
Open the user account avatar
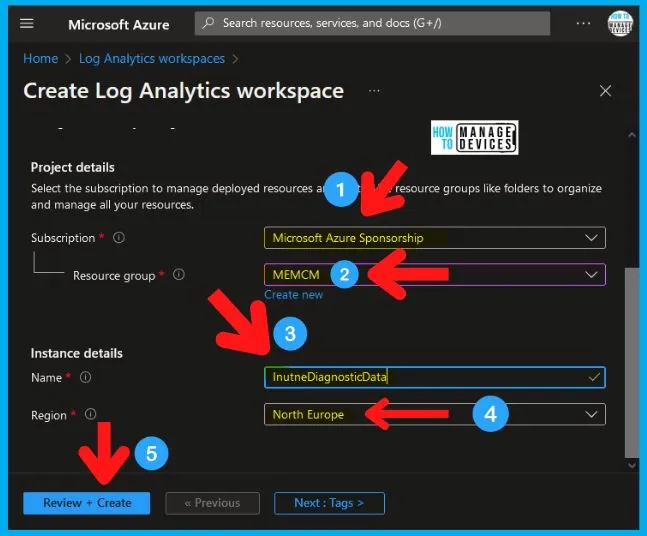(x=620, y=24)
